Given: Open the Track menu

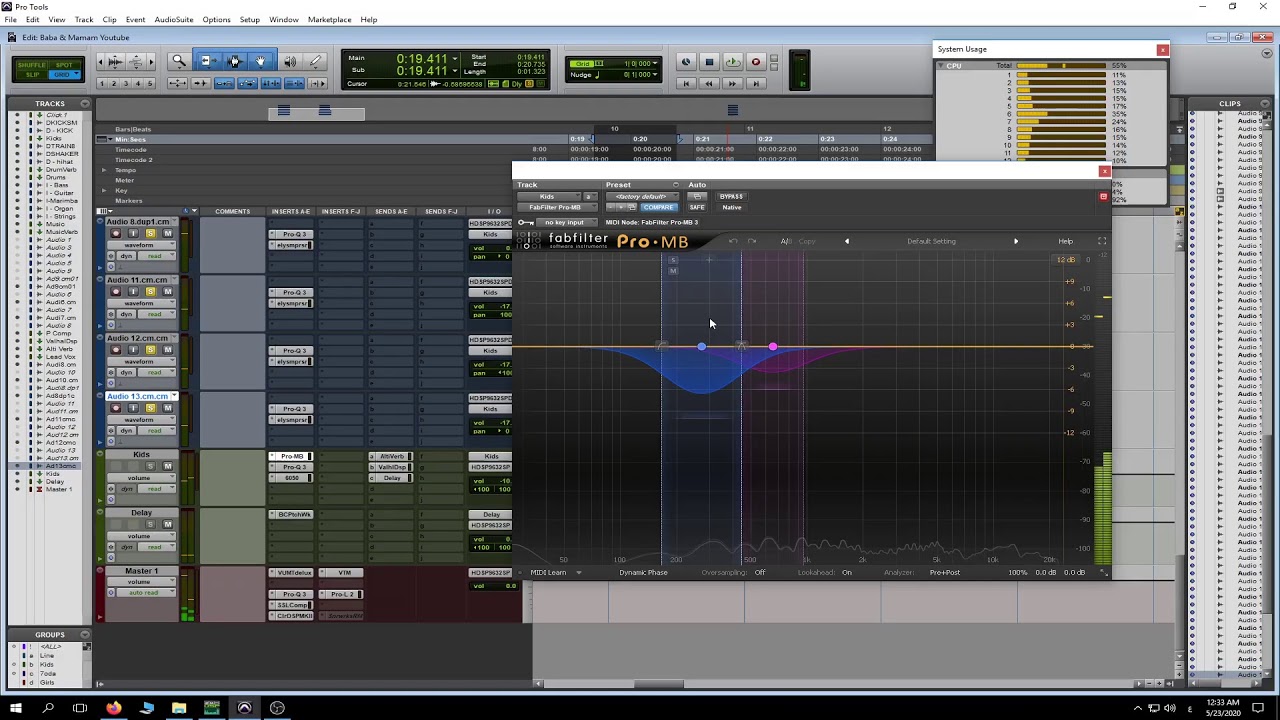Looking at the screenshot, I should pos(84,20).
